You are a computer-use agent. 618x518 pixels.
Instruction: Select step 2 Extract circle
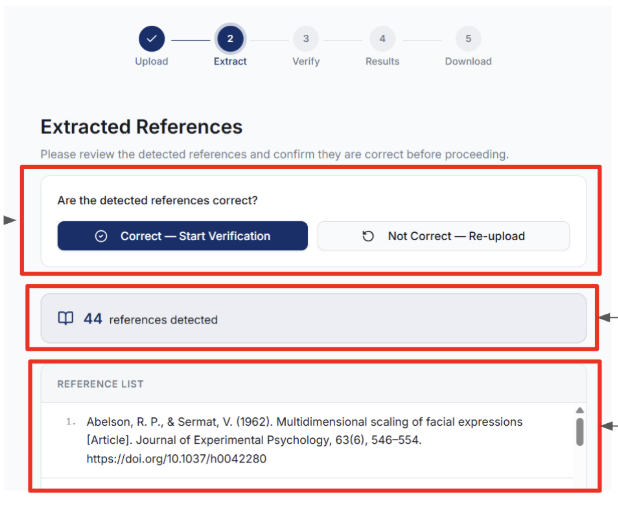pyautogui.click(x=230, y=39)
